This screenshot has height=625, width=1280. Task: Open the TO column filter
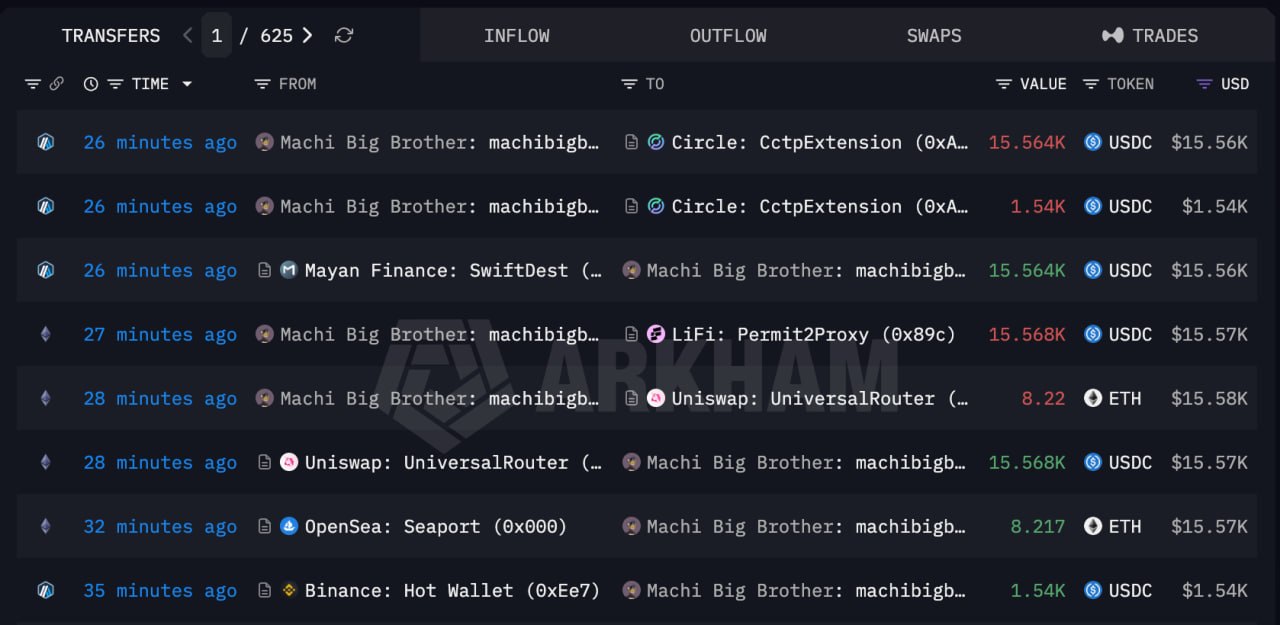pyautogui.click(x=629, y=84)
